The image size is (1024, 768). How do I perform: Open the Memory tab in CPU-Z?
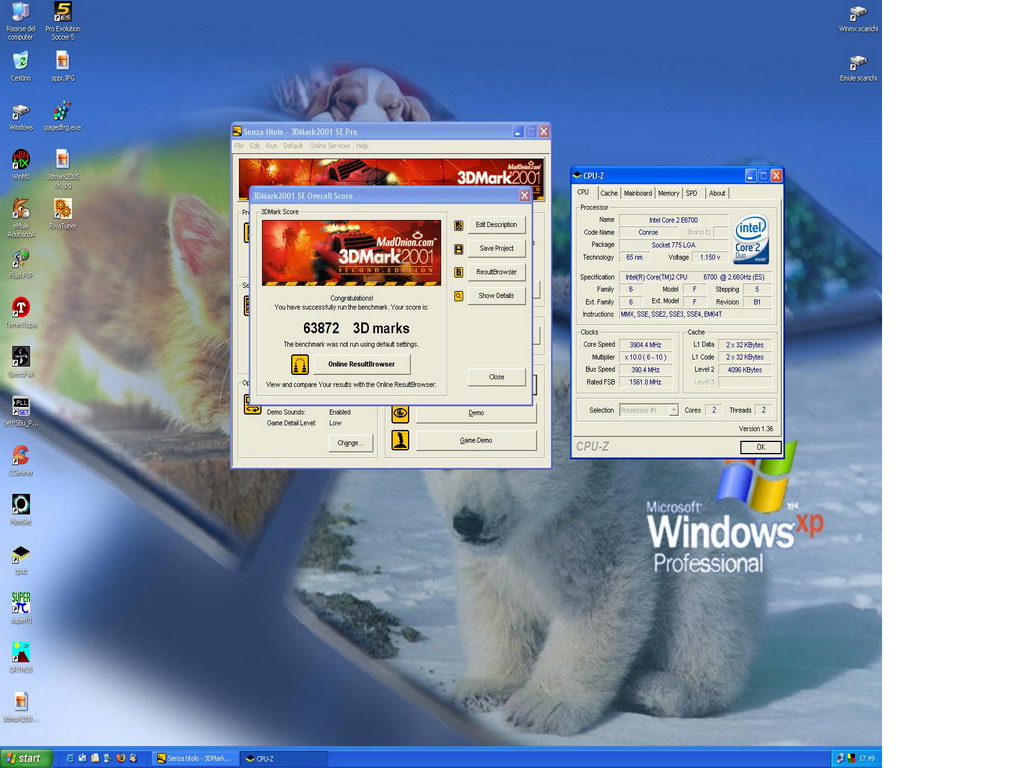668,193
